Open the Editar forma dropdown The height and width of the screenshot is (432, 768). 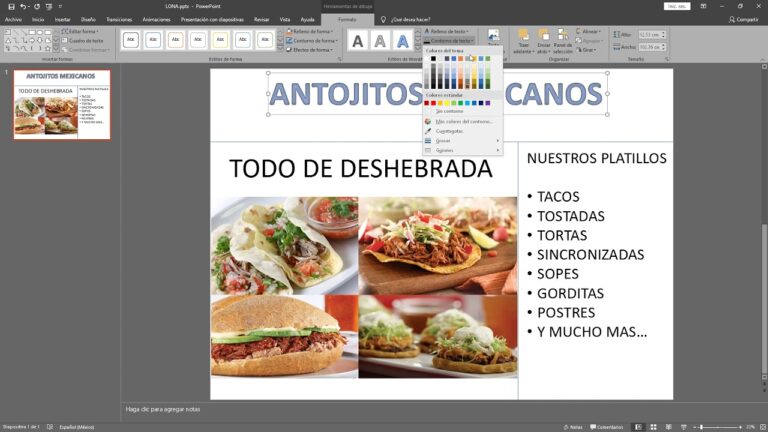pyautogui.click(x=80, y=31)
